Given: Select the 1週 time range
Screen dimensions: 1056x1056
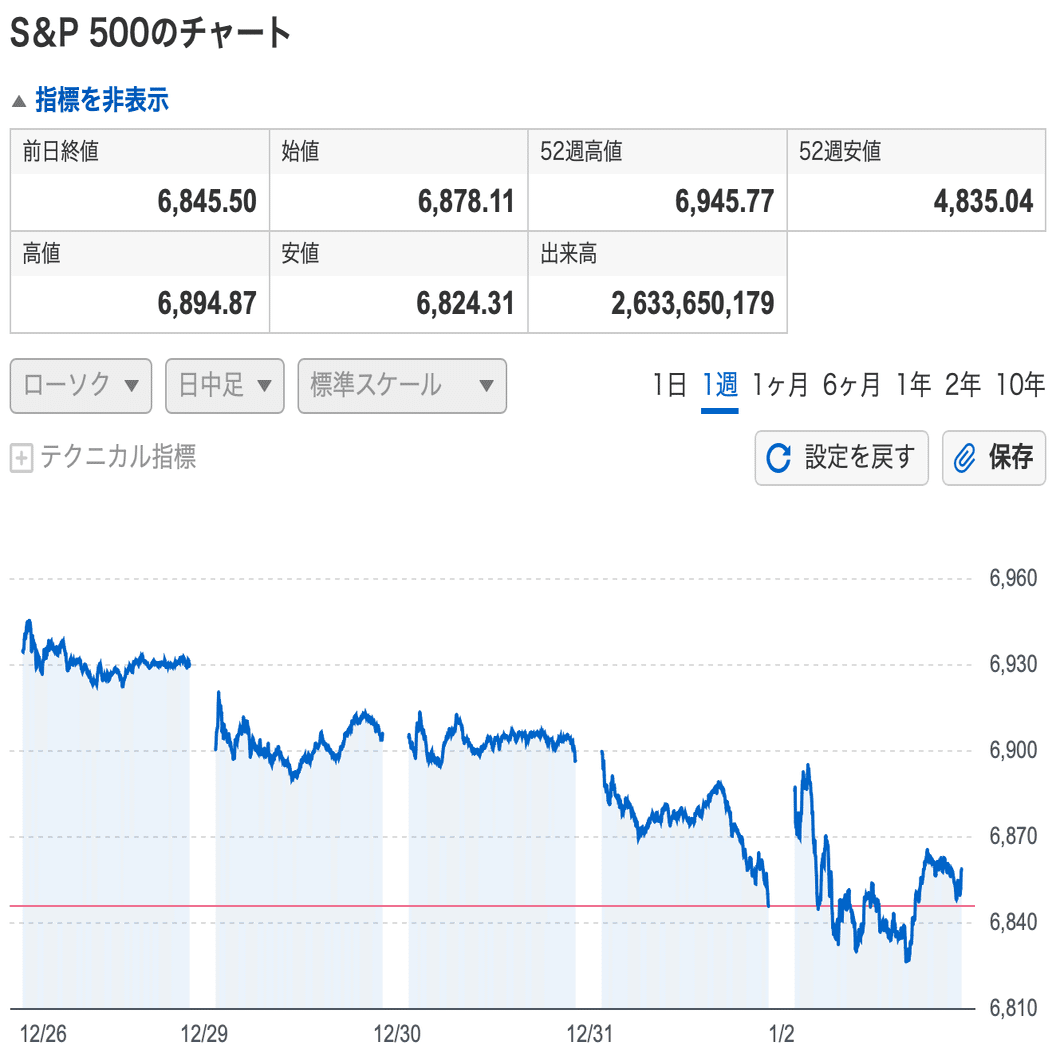Looking at the screenshot, I should [720, 385].
